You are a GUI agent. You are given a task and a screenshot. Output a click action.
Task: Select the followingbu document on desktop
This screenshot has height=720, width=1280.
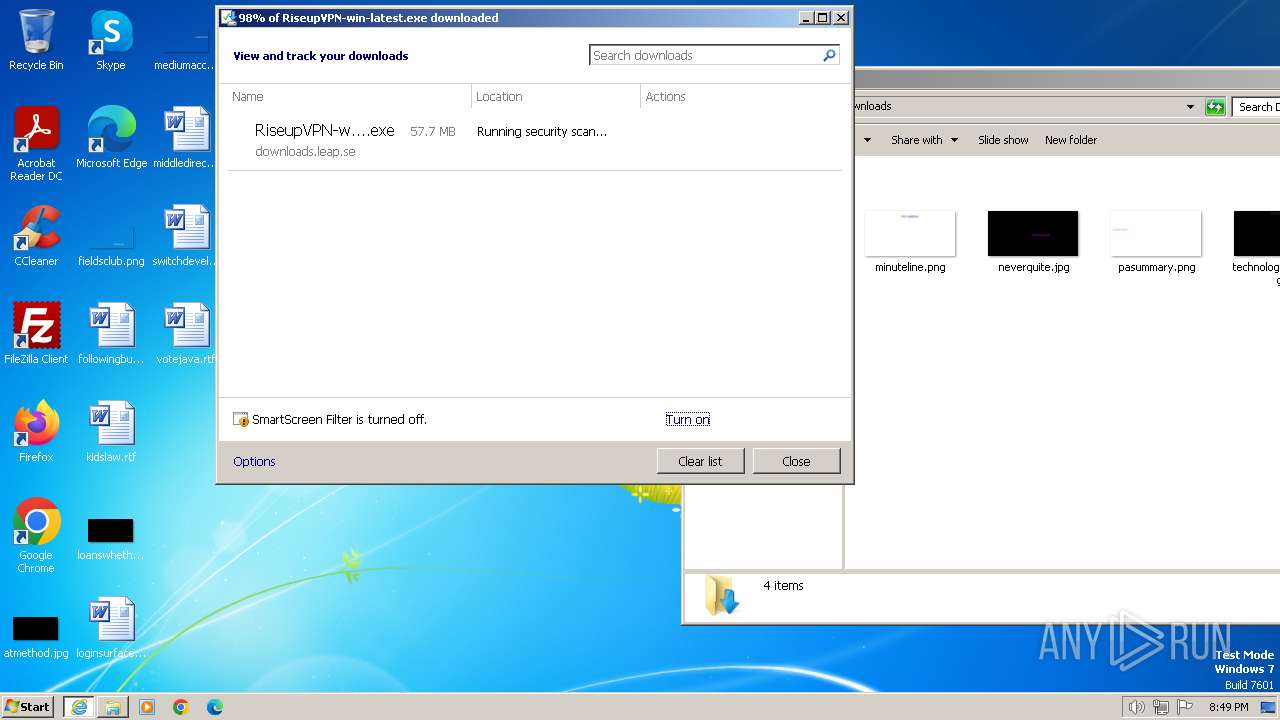coord(111,334)
